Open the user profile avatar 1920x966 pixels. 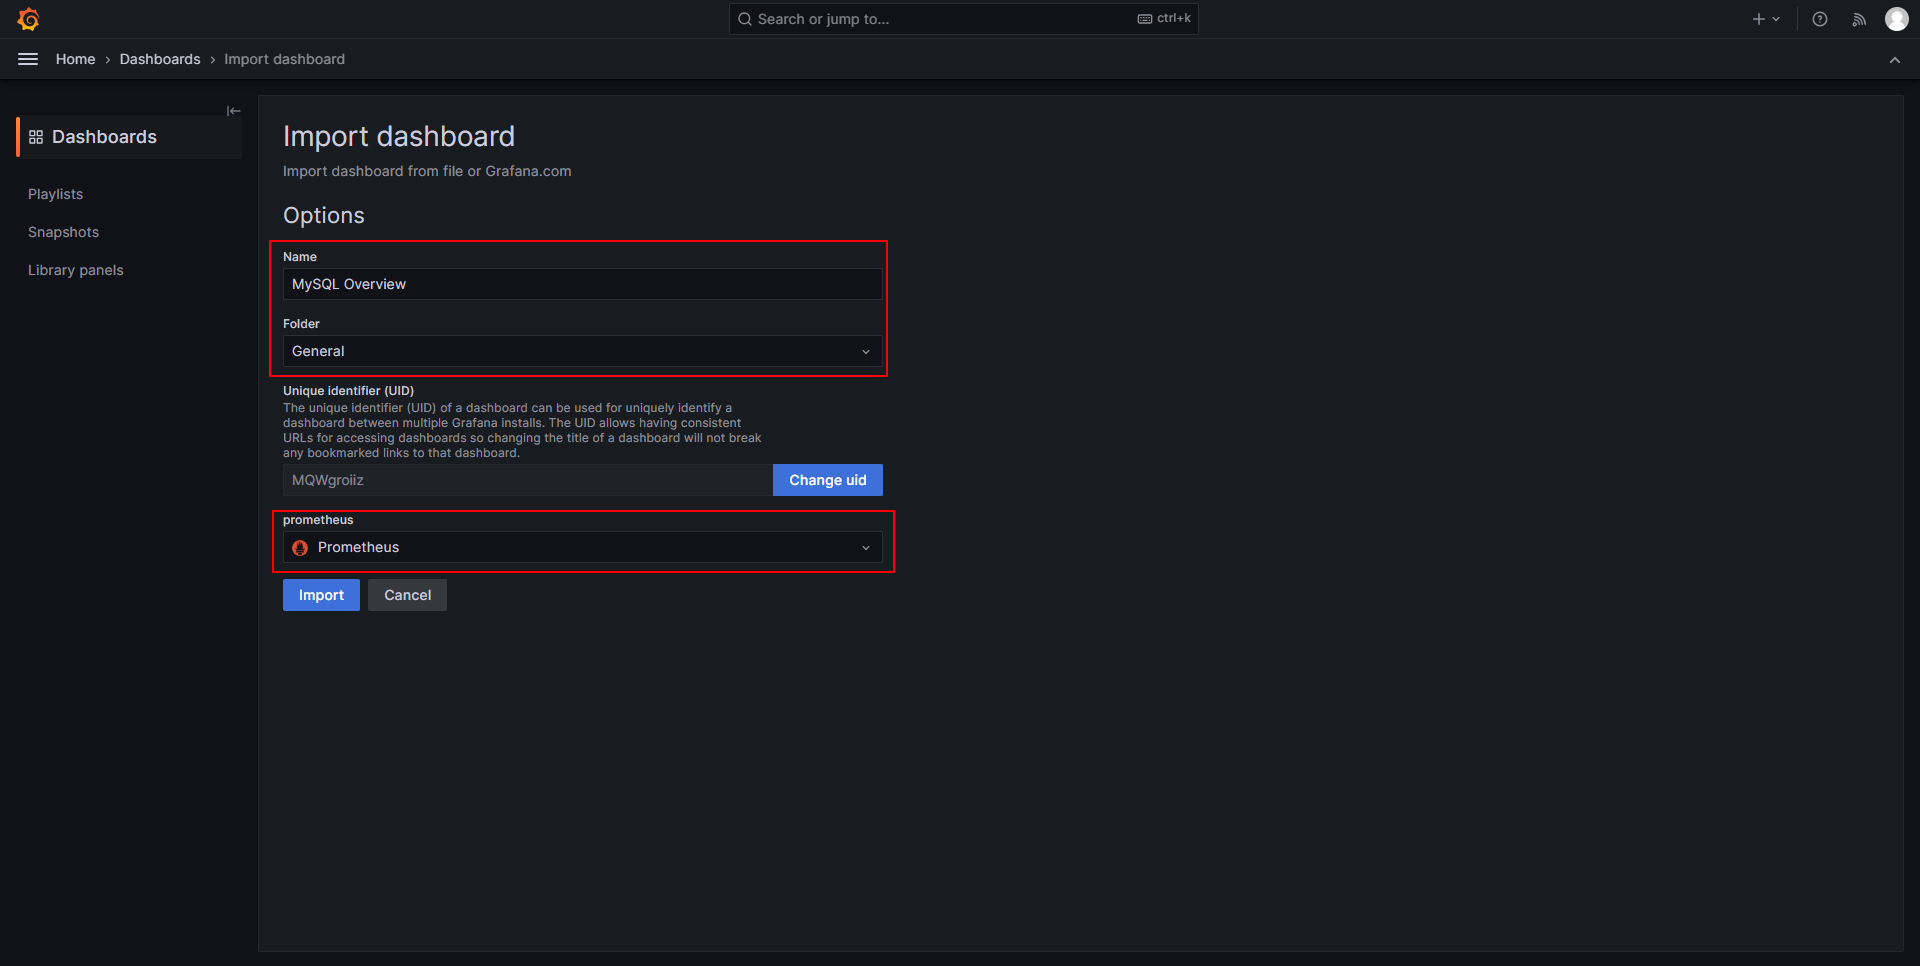(x=1897, y=19)
